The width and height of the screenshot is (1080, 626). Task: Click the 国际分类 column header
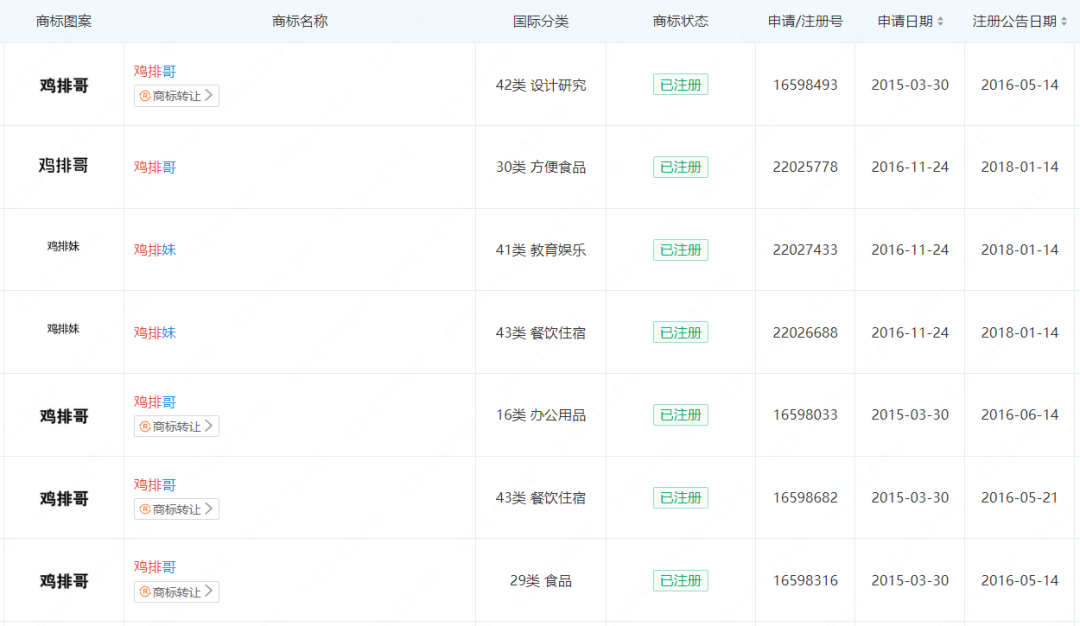(541, 21)
